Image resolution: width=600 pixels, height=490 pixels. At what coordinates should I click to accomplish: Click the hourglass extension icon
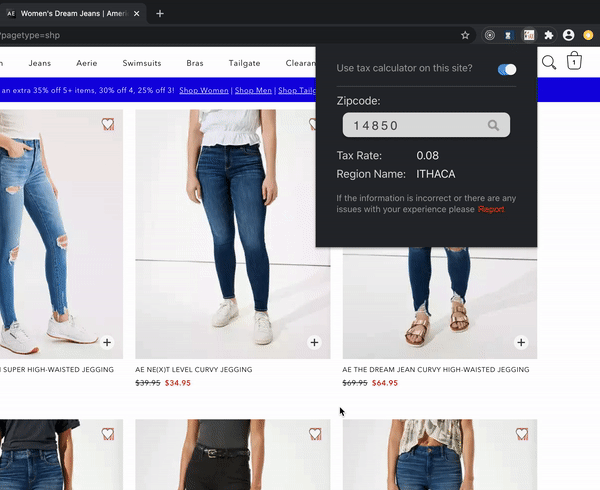tap(508, 35)
